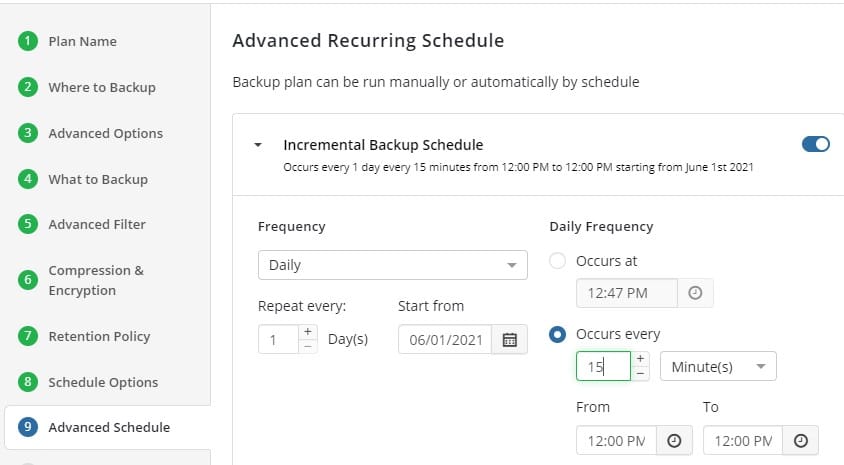The height and width of the screenshot is (465, 844).
Task: Click the Occurs at 12:47 PM field
Action: tap(627, 293)
